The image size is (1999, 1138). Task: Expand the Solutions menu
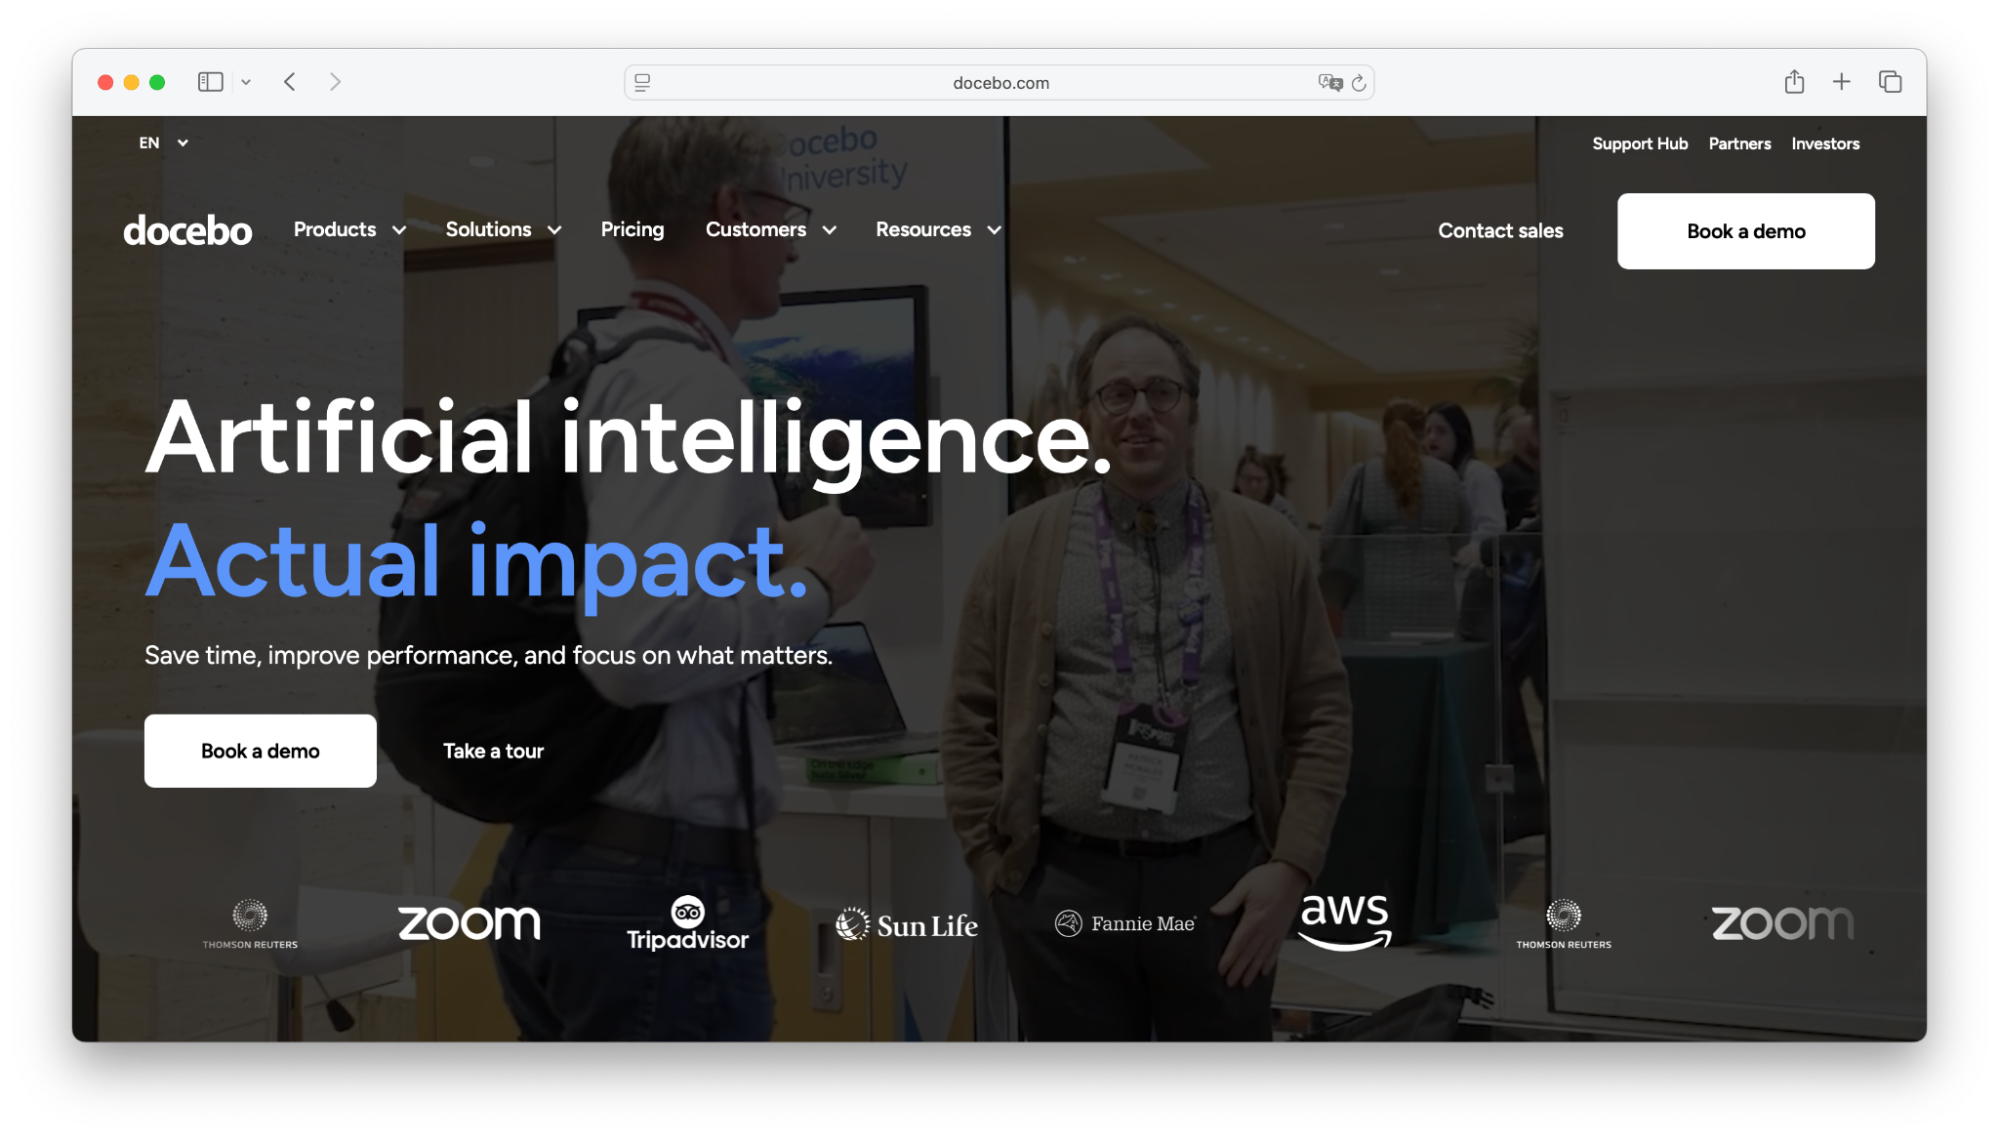click(x=503, y=230)
